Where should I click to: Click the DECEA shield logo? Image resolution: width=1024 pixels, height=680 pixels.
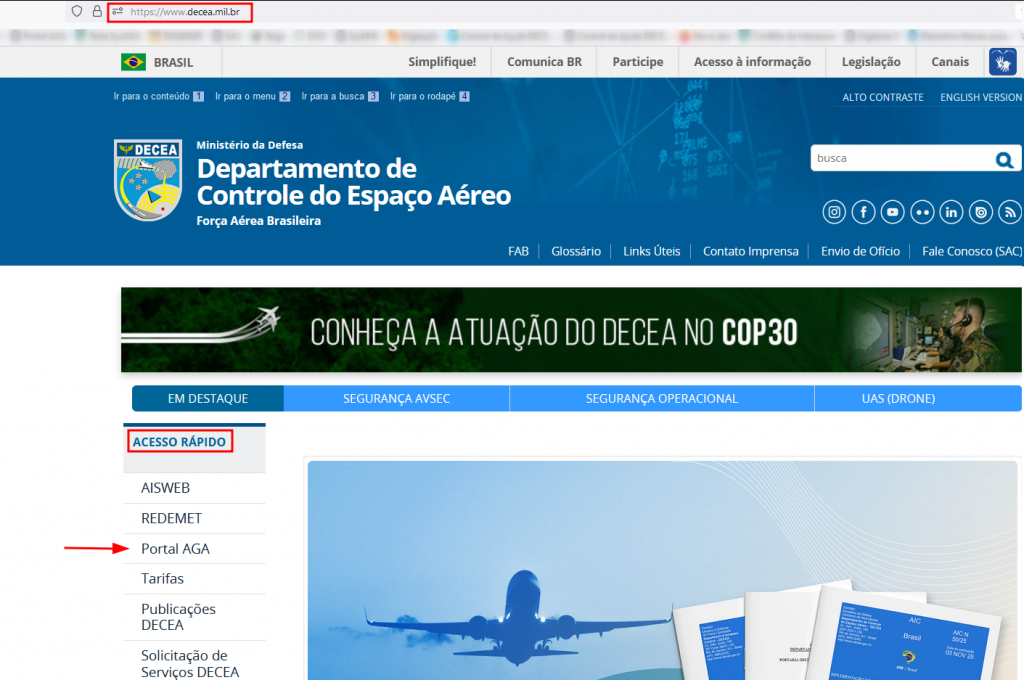coord(148,180)
